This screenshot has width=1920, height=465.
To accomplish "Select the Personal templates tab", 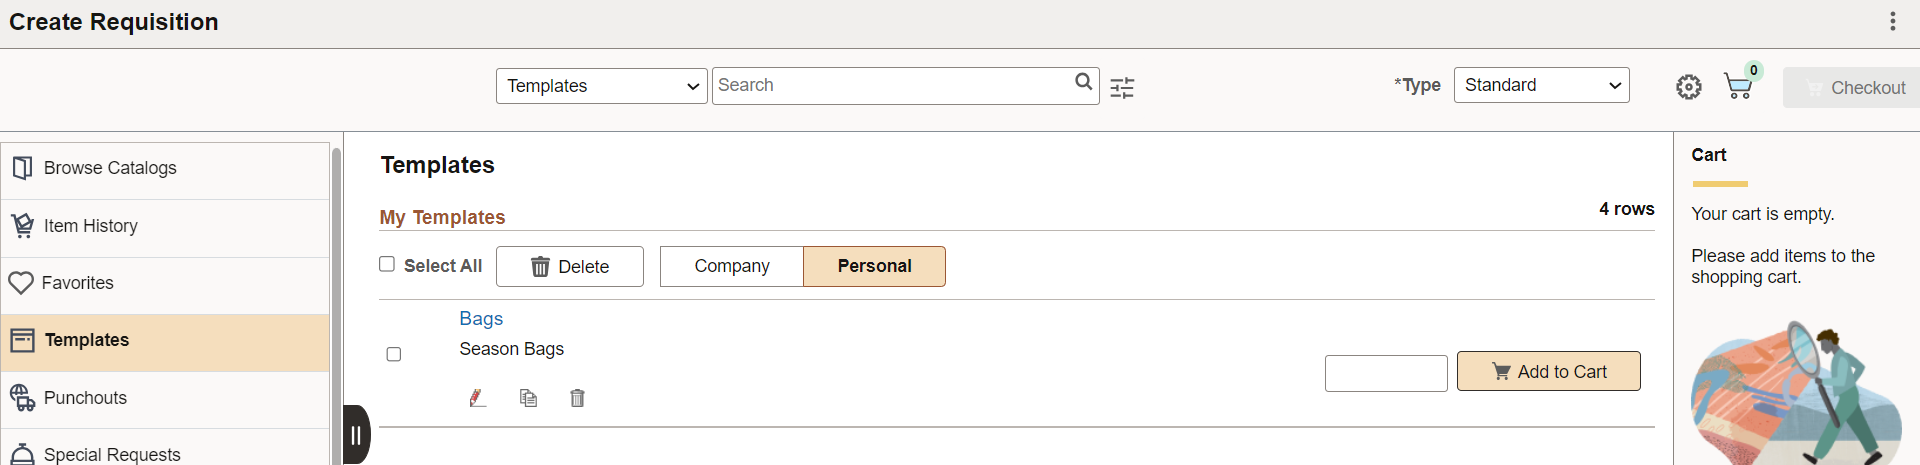I will point(874,266).
